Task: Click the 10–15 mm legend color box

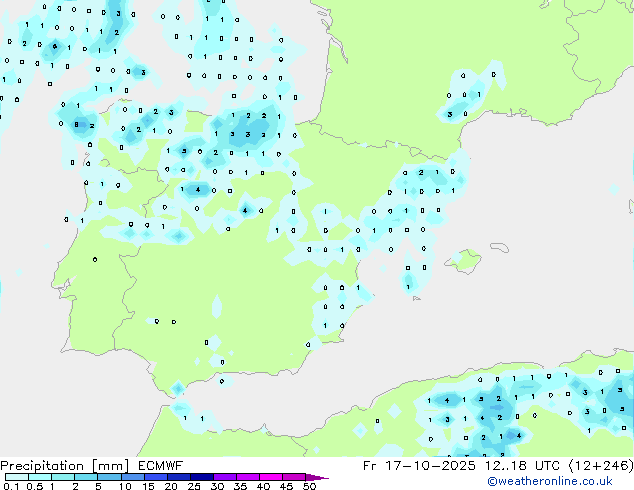Action: [132, 477]
